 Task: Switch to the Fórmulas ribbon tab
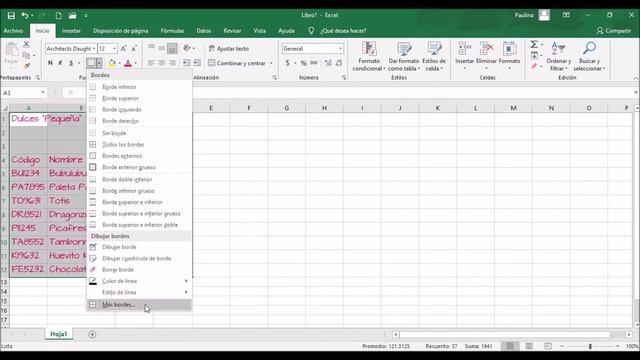click(x=172, y=31)
